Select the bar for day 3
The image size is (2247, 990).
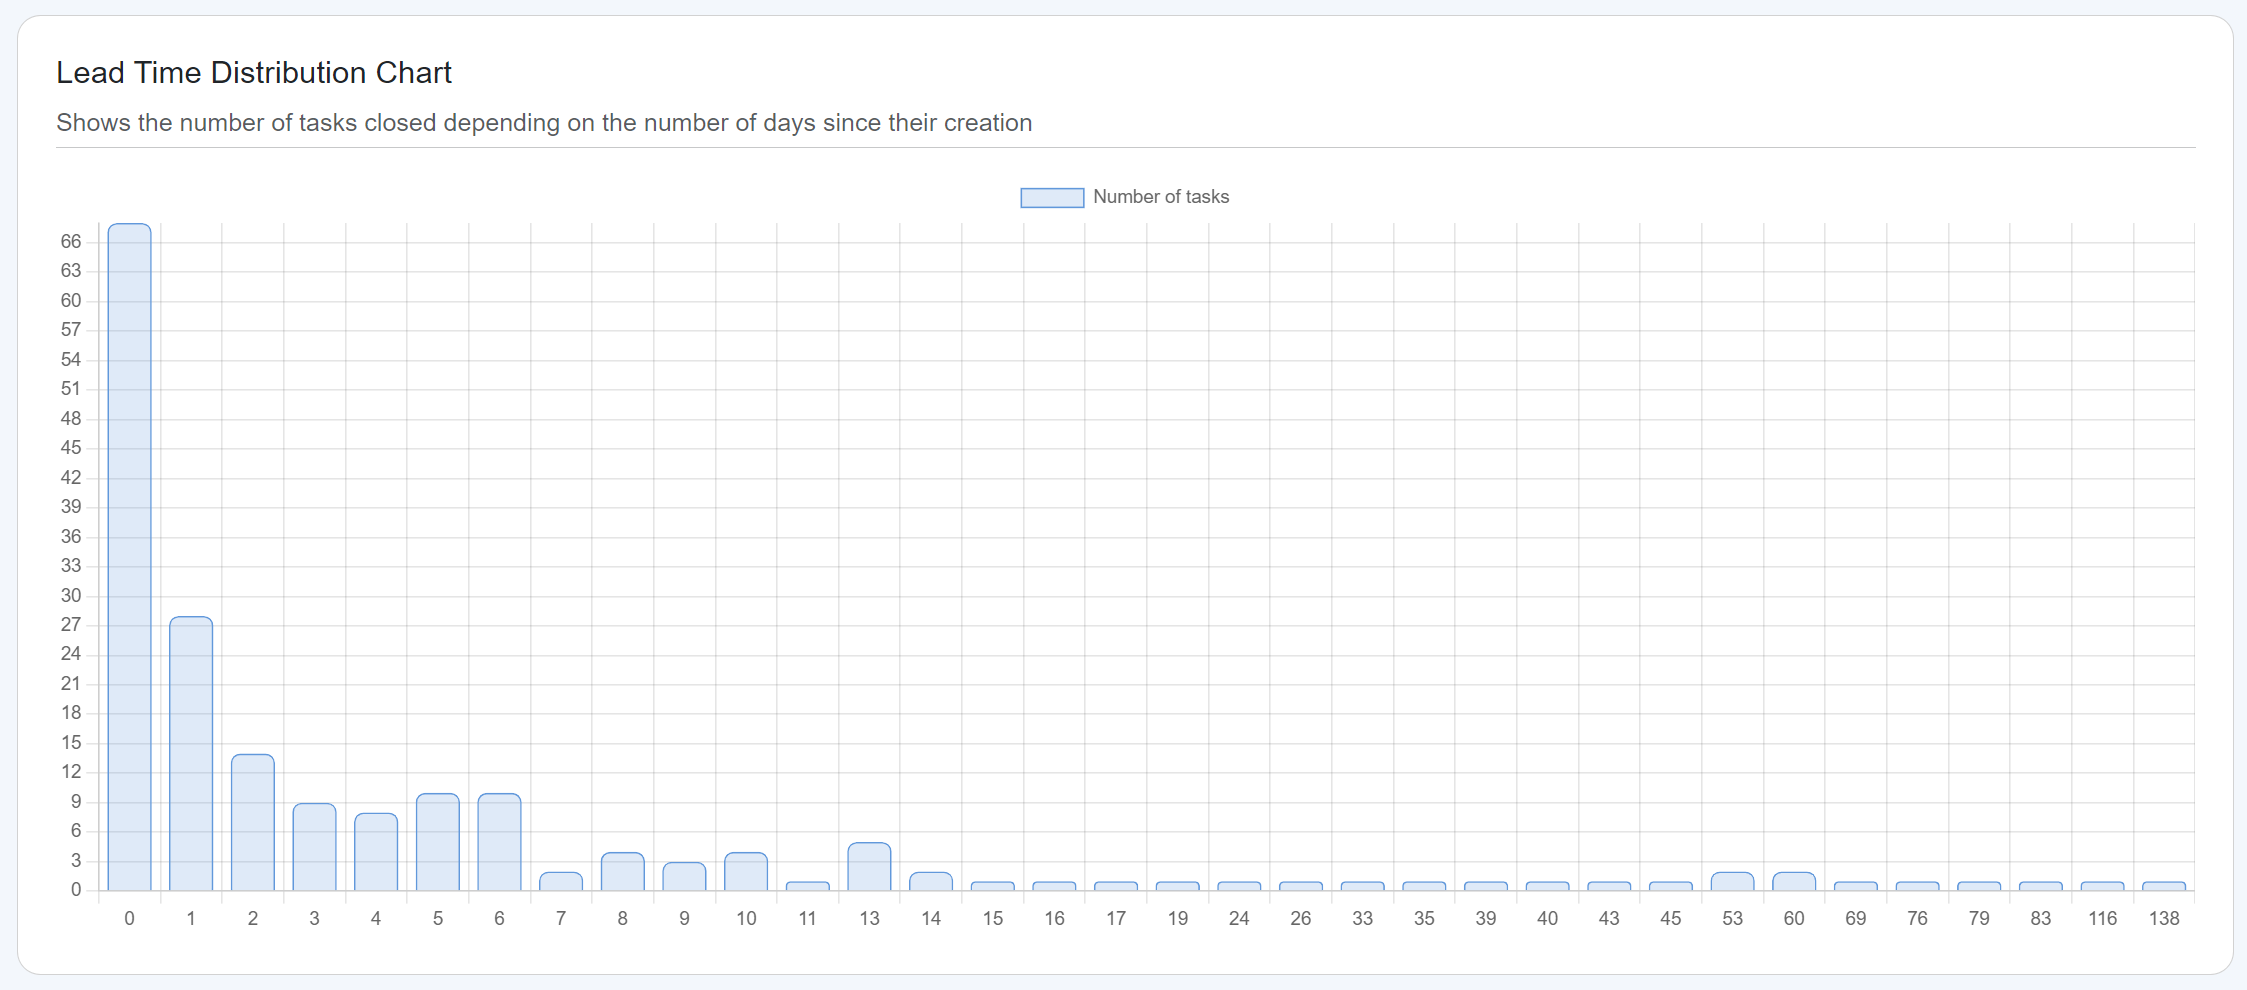314,846
